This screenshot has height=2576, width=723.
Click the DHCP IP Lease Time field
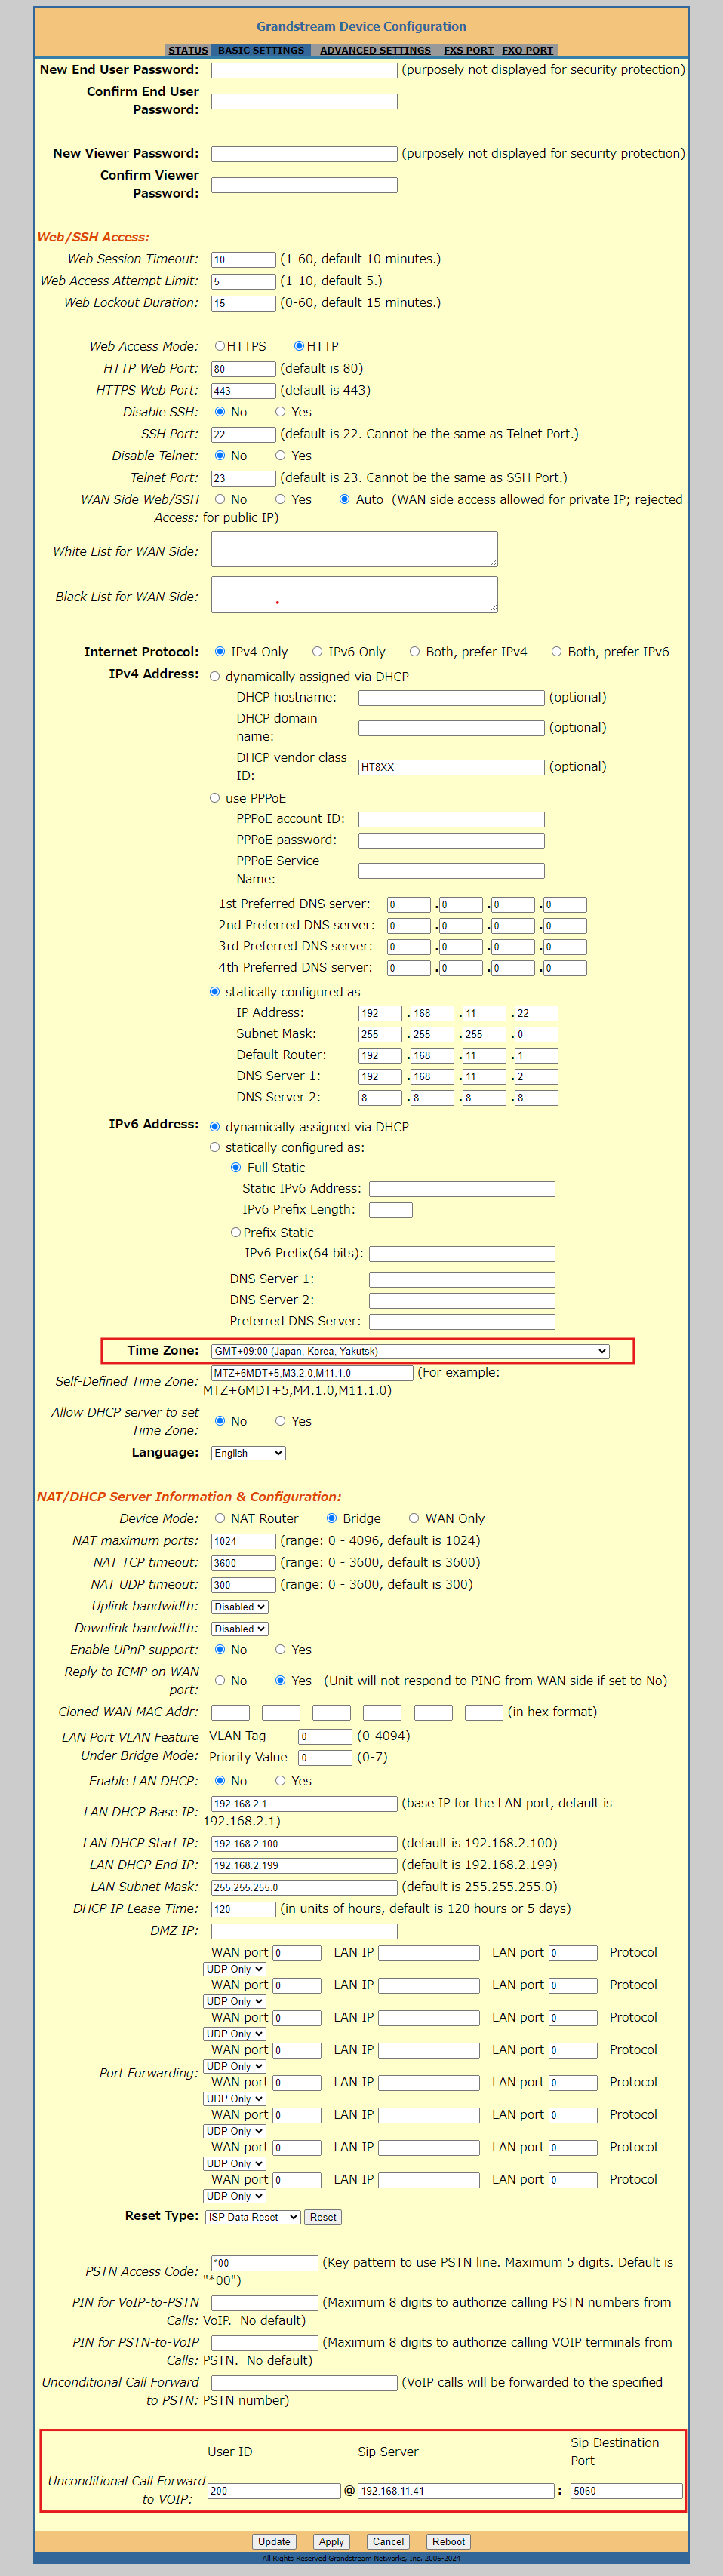(x=243, y=1910)
